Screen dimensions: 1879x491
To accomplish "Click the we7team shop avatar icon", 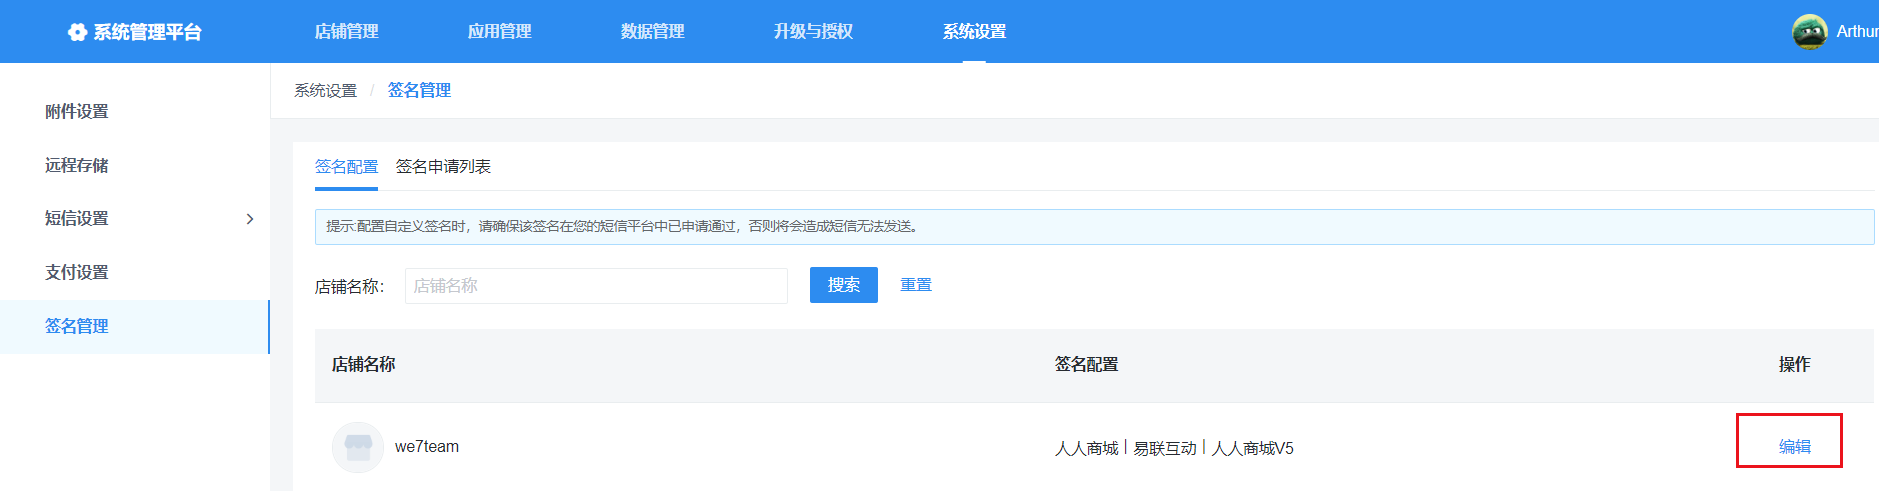I will (358, 447).
